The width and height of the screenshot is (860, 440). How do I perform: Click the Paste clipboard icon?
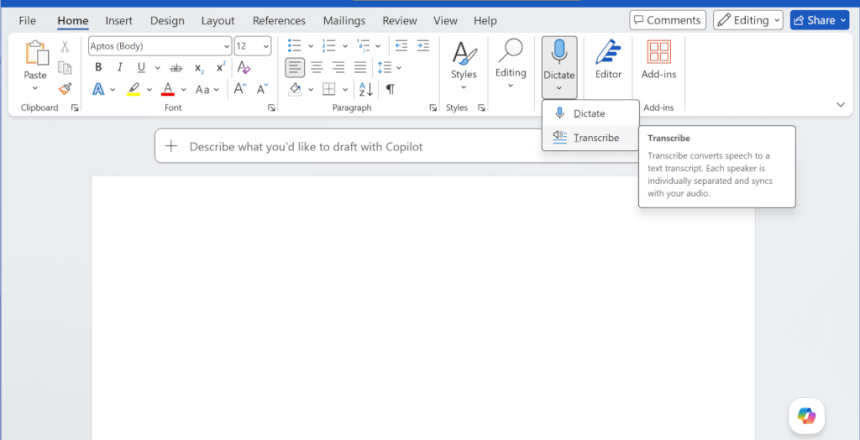[x=36, y=54]
